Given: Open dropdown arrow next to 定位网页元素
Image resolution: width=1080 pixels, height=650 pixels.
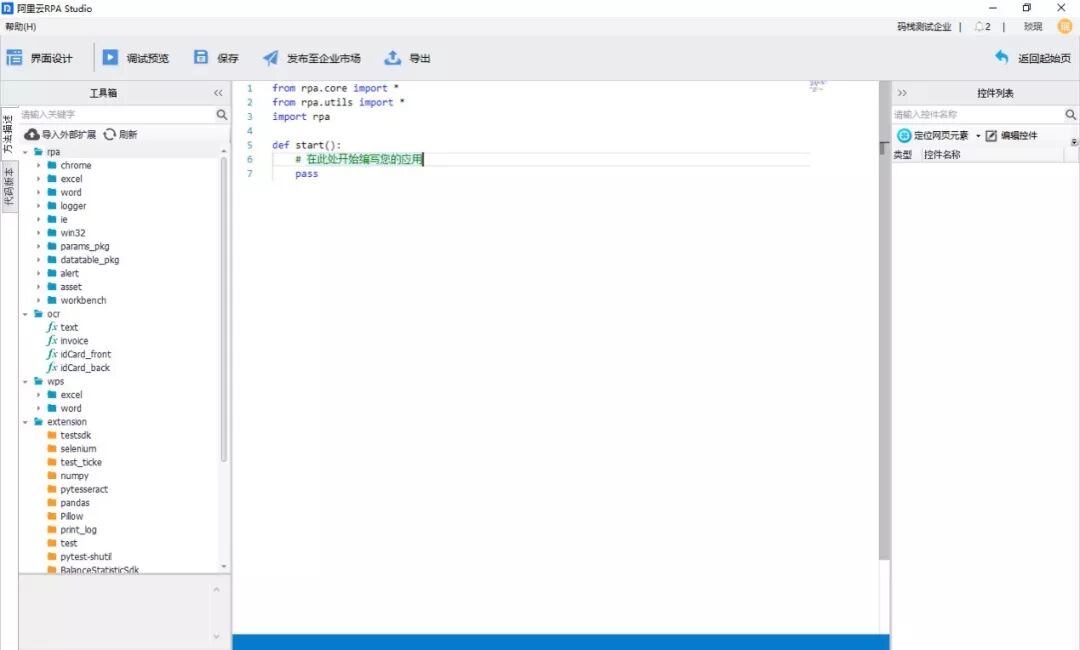Looking at the screenshot, I should coord(977,136).
